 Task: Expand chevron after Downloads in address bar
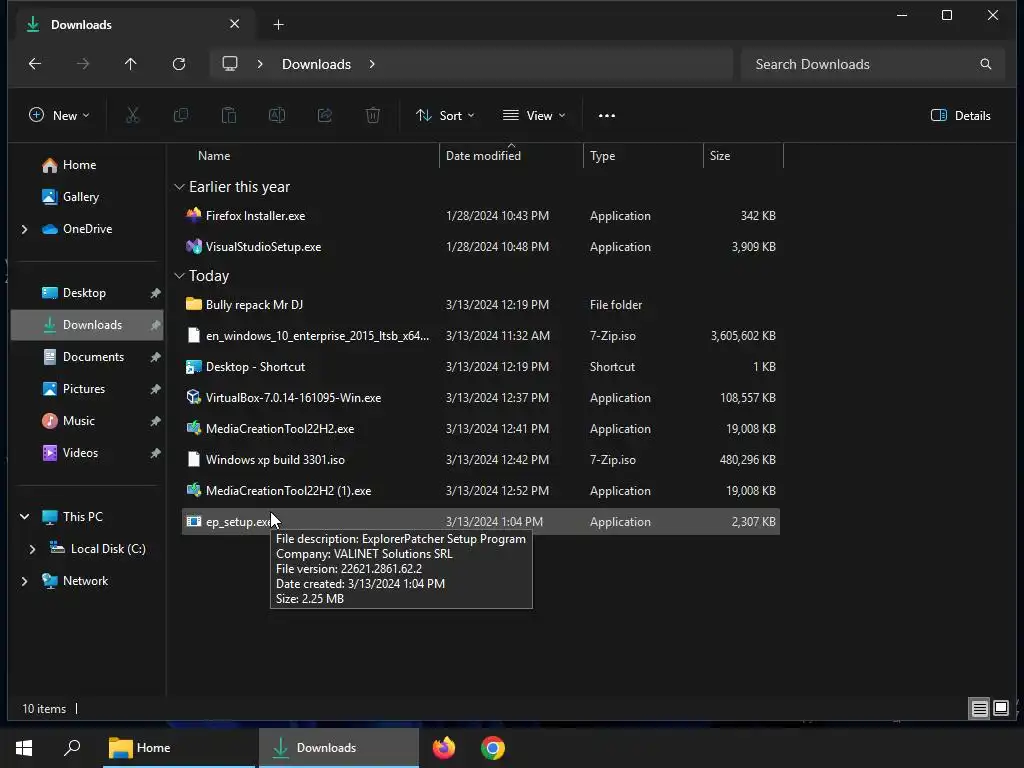coord(372,64)
